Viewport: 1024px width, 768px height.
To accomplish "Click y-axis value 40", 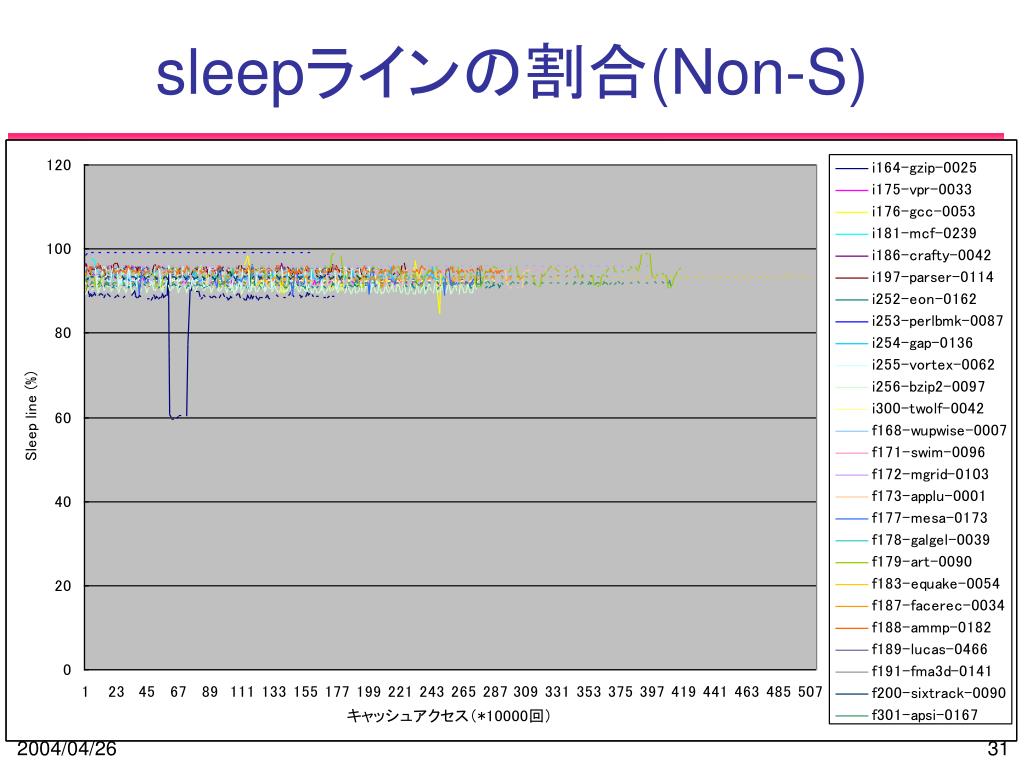I will 63,502.
